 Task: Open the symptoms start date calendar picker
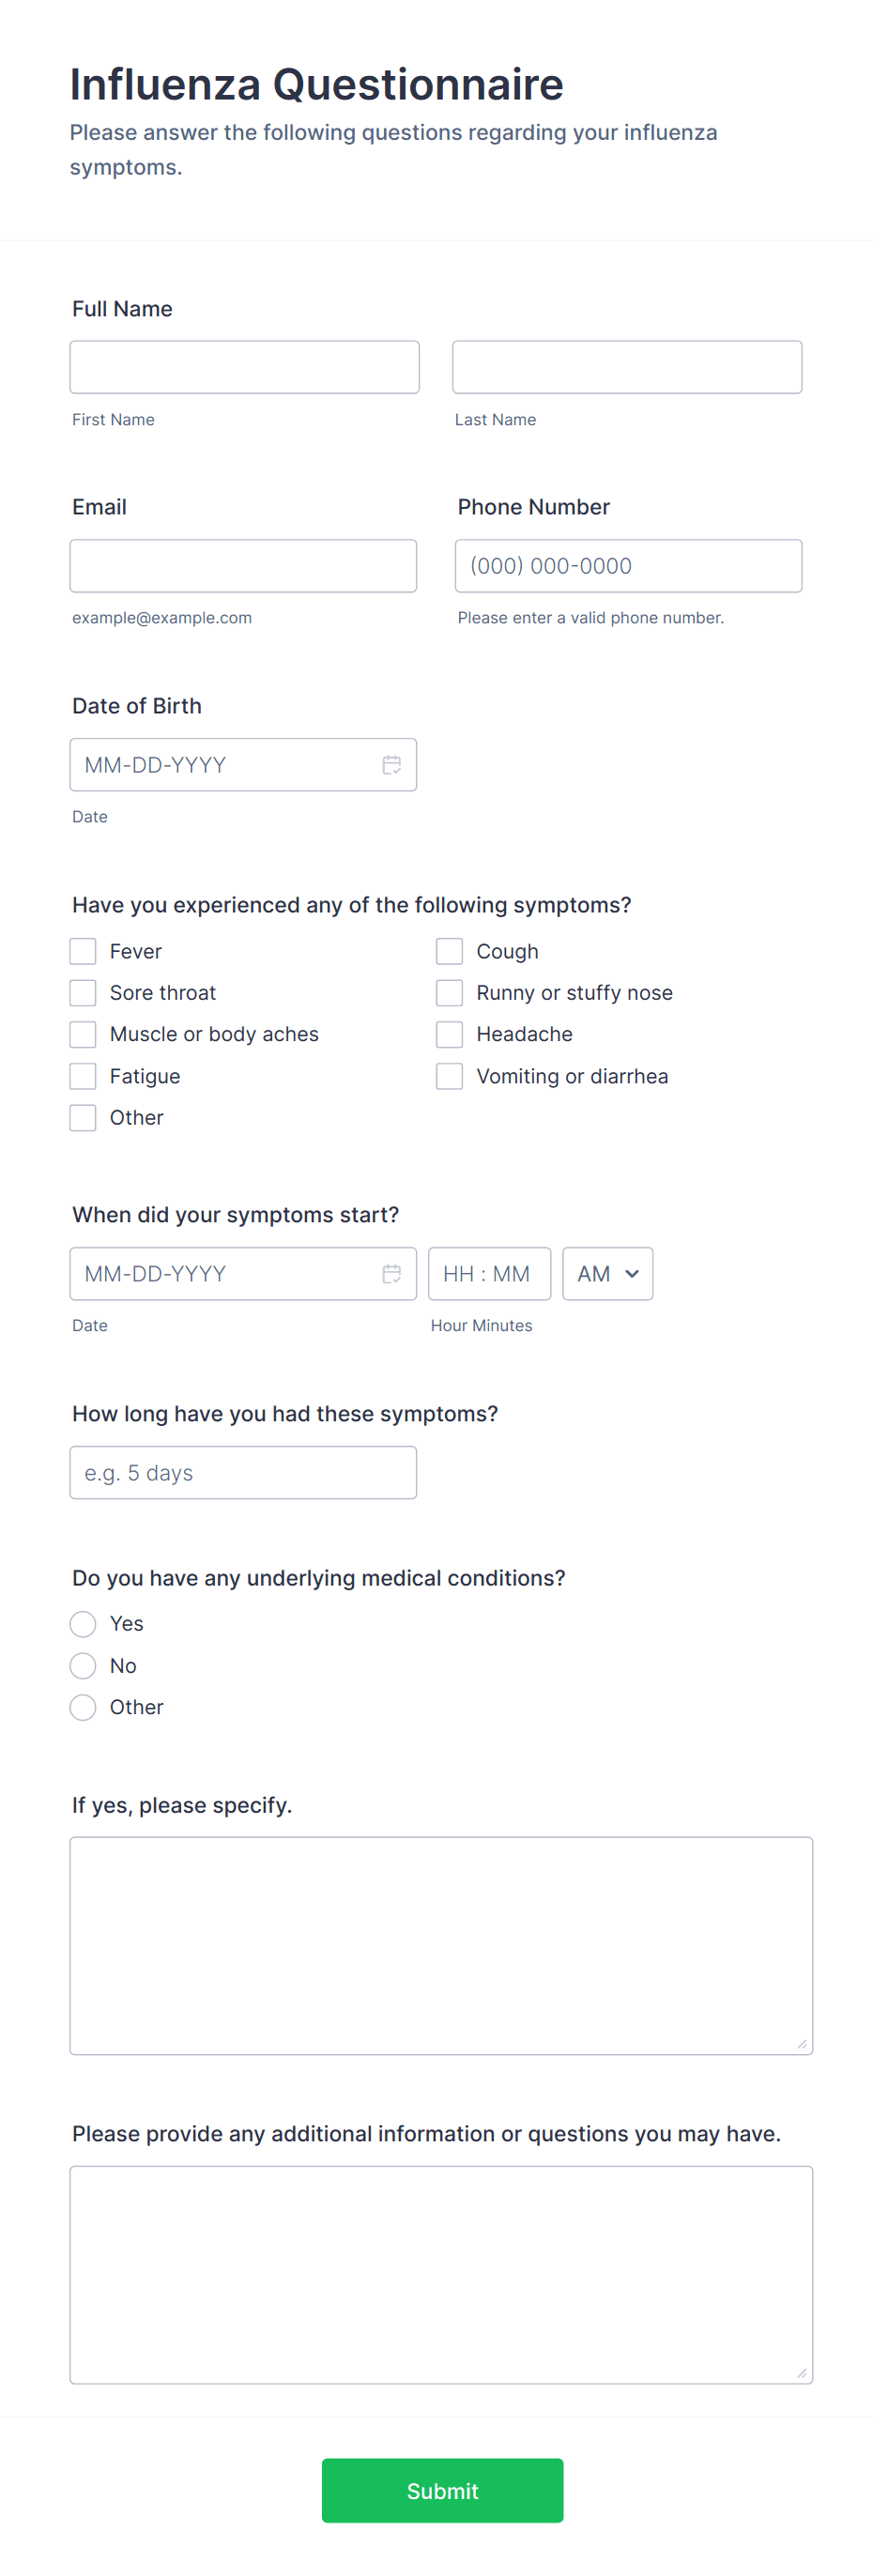click(x=391, y=1273)
